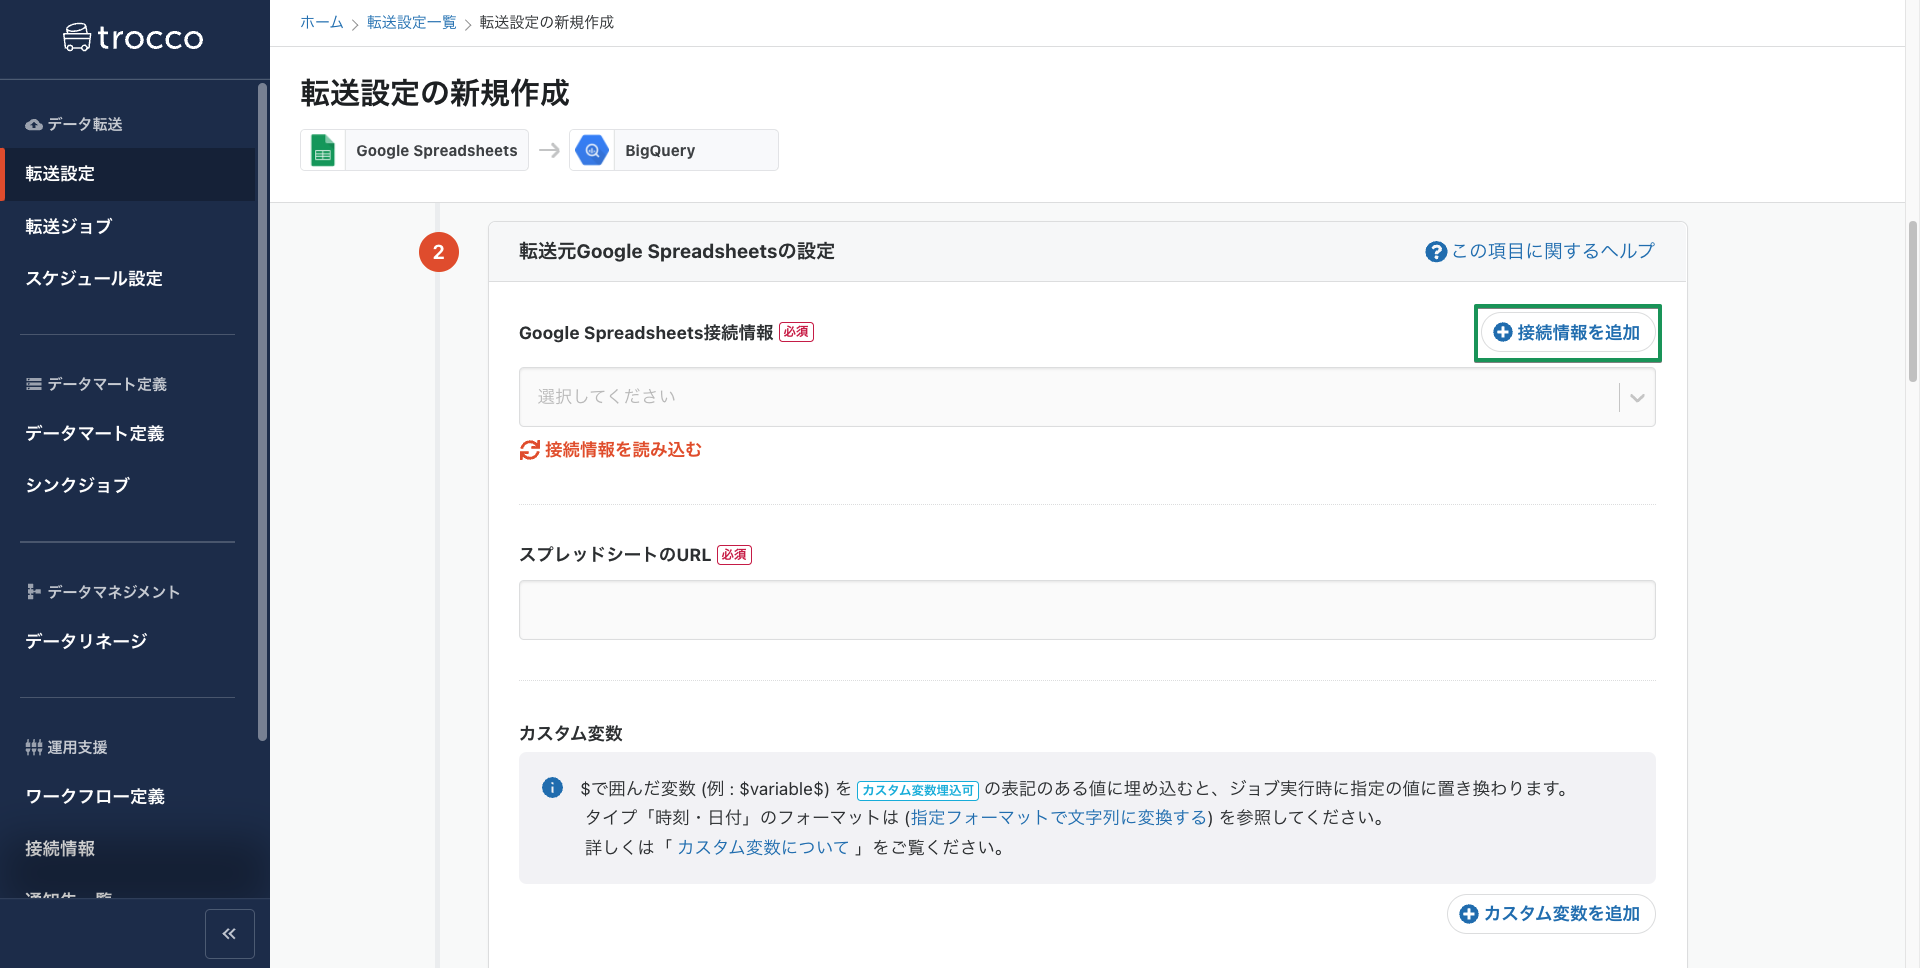Click the cloud icon next to データ転送
The image size is (1920, 968).
tap(34, 125)
